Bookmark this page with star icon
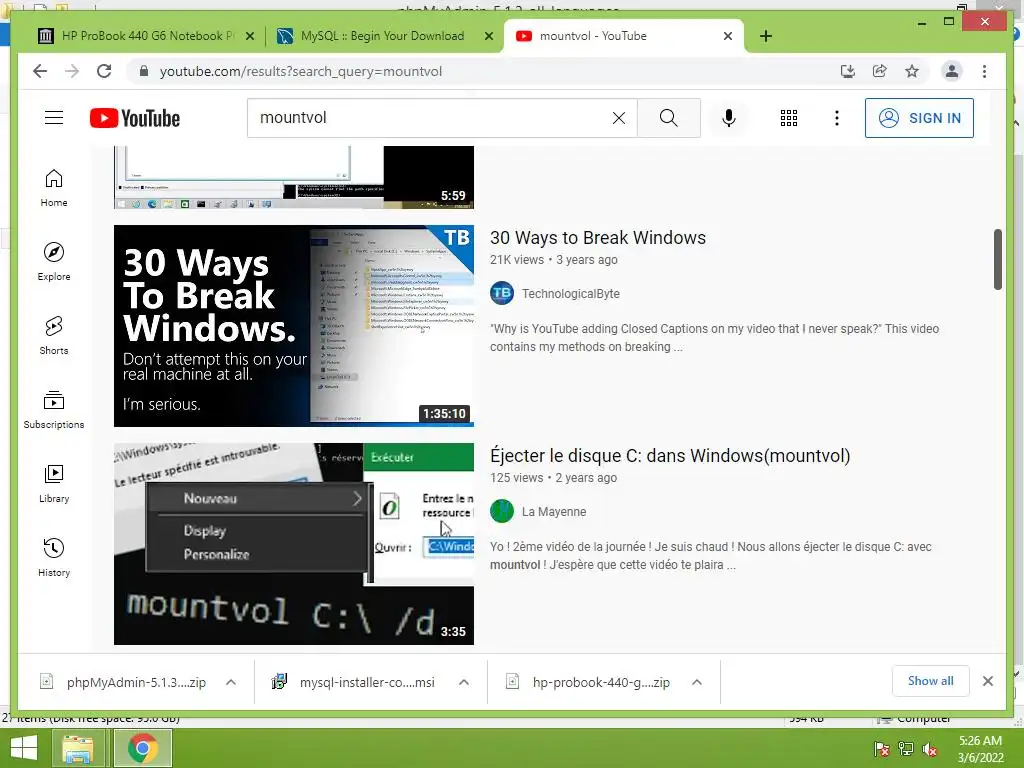This screenshot has width=1024, height=768. [912, 71]
